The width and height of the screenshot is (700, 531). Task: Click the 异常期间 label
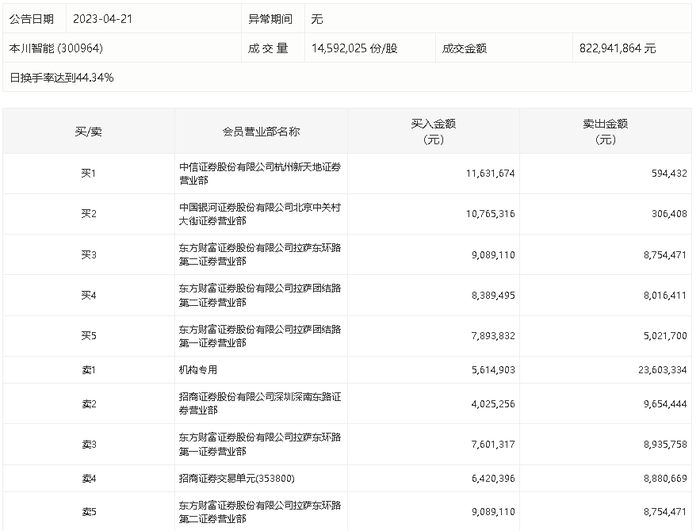click(x=270, y=19)
